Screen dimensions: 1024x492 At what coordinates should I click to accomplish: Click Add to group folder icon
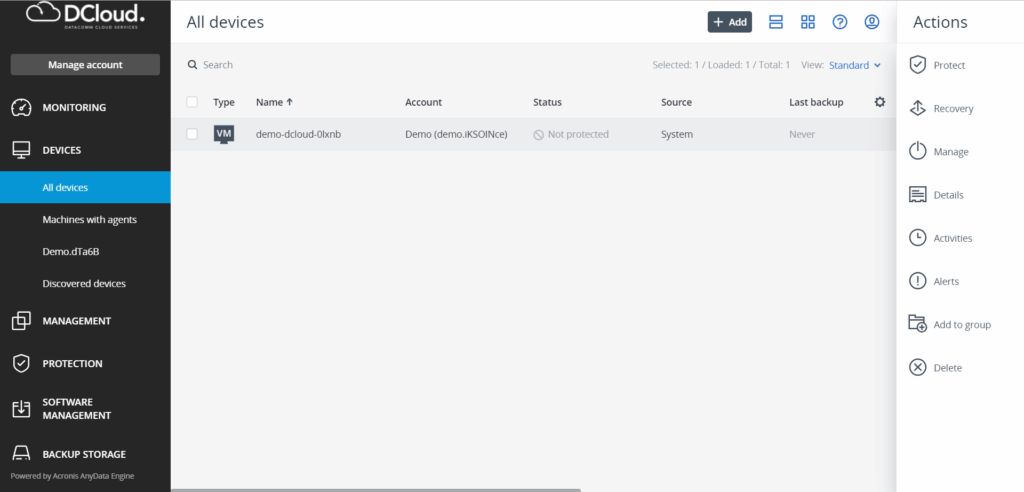pyautogui.click(x=917, y=324)
